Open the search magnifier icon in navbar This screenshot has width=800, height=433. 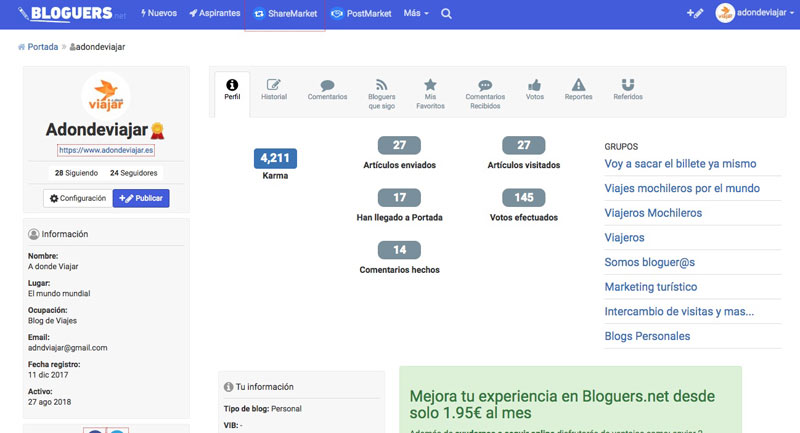[446, 14]
